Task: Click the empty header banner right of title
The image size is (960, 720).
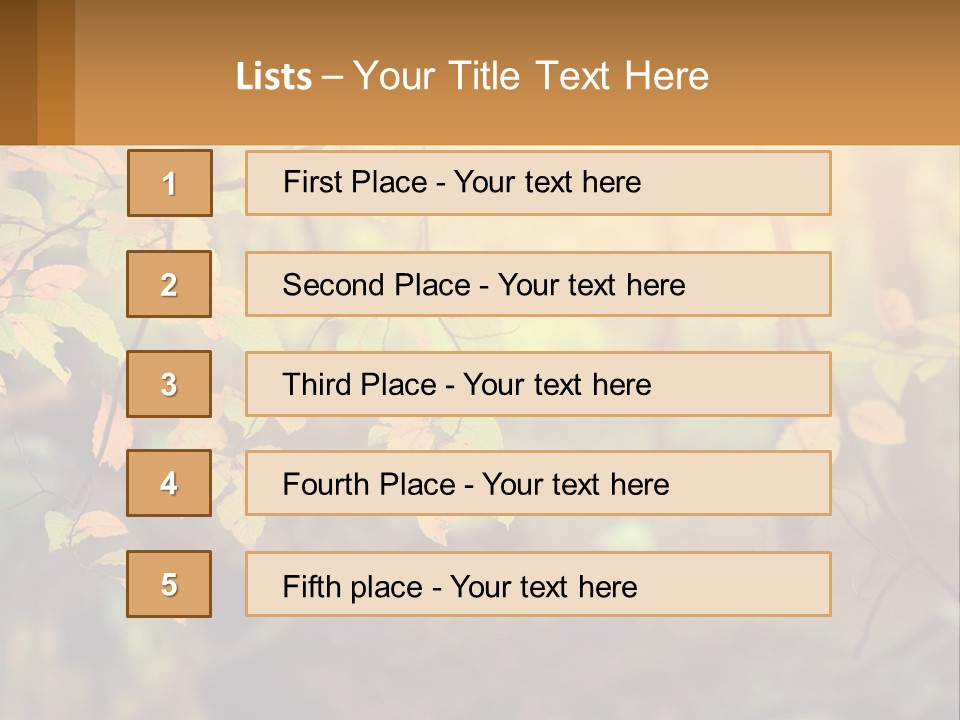Action: tap(840, 75)
